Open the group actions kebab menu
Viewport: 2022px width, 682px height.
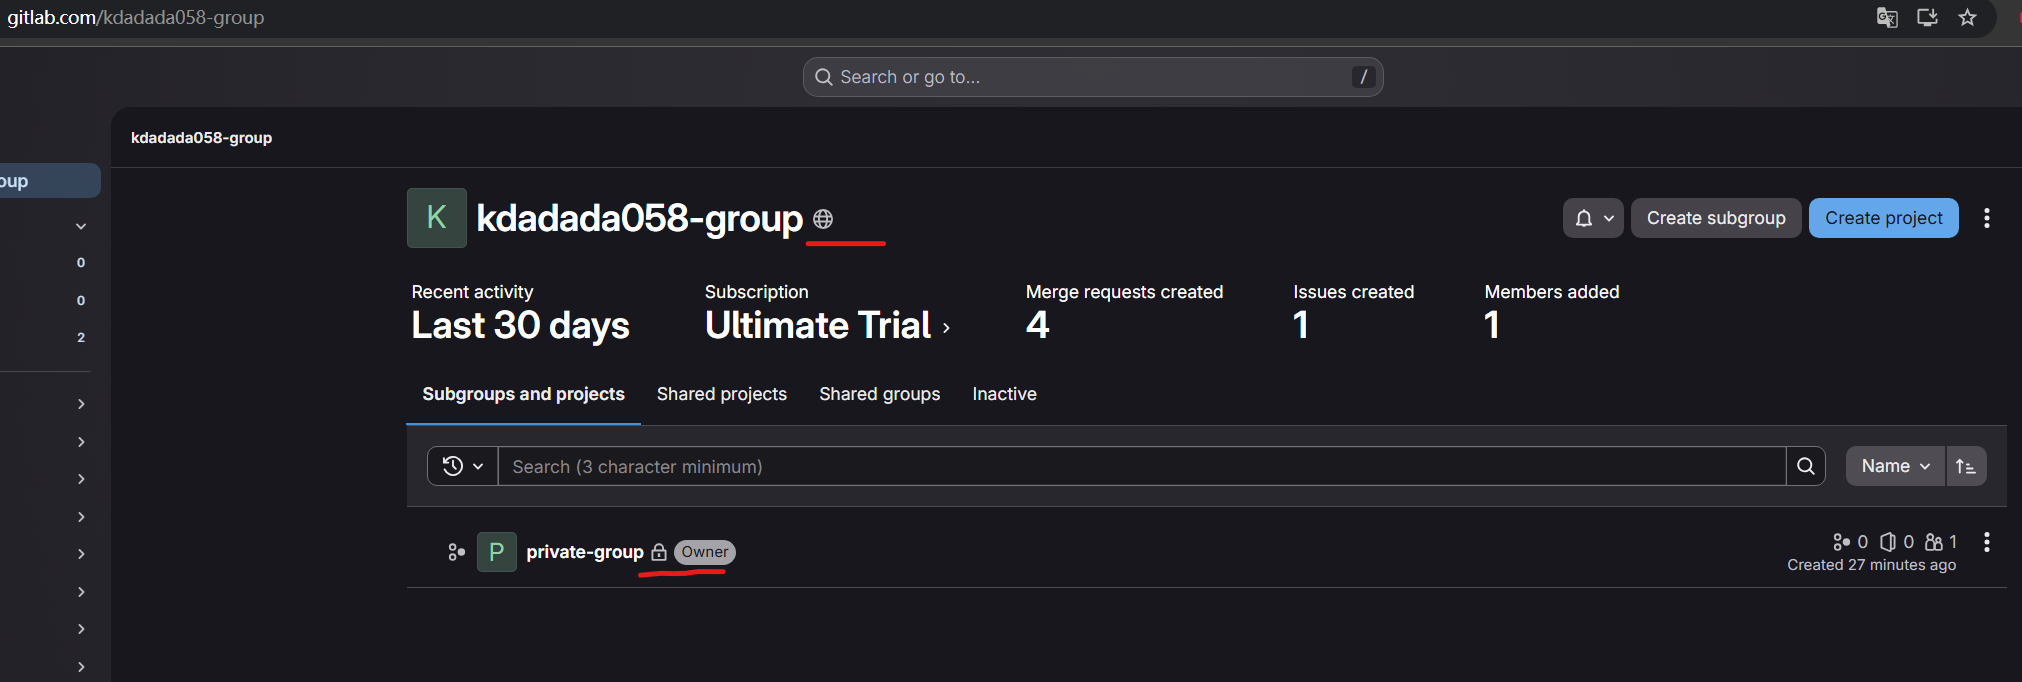1986,218
